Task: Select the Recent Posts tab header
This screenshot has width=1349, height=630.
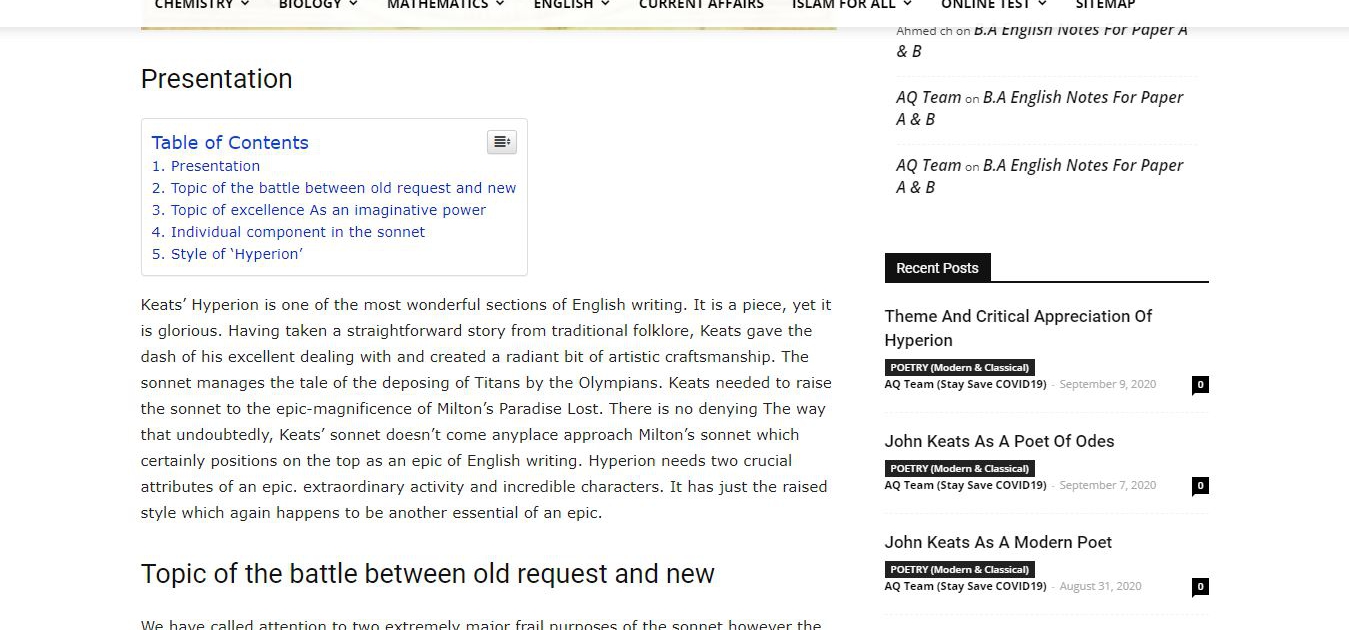Action: pos(937,268)
